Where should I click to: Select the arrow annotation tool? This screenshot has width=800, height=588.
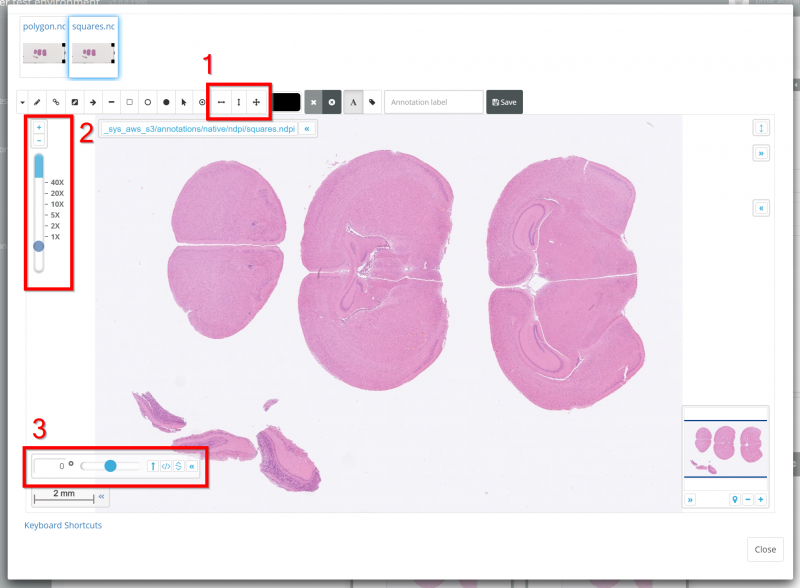pyautogui.click(x=92, y=102)
